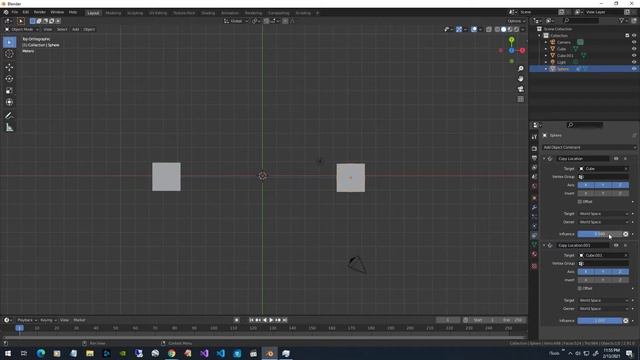This screenshot has height=360, width=640.
Task: Activate the Select Box tool
Action: click(x=9, y=42)
